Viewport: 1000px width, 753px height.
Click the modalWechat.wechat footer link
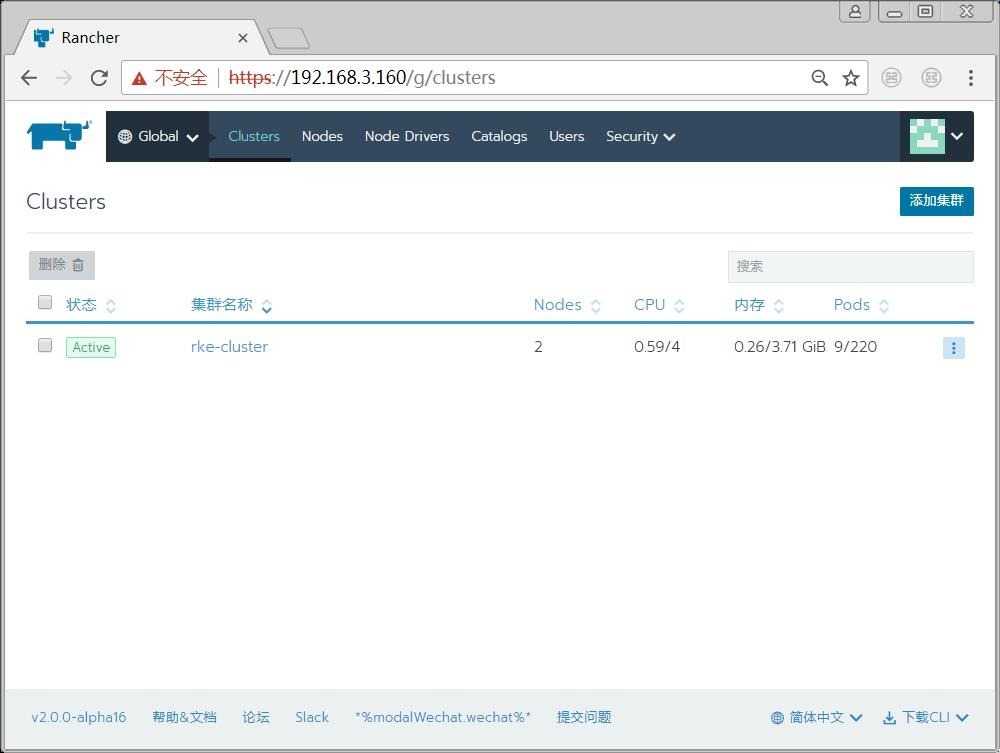[443, 717]
